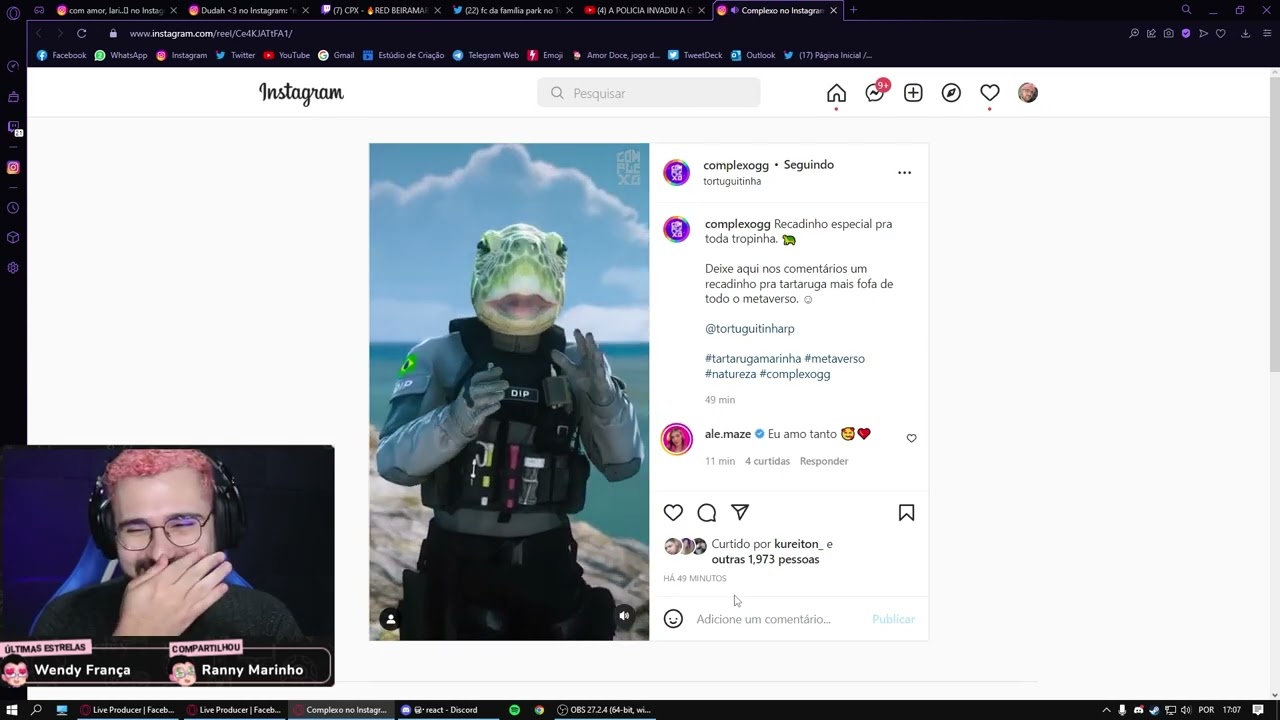This screenshot has height=720, width=1280.
Task: Click the Seguindo following button
Action: coord(808,165)
